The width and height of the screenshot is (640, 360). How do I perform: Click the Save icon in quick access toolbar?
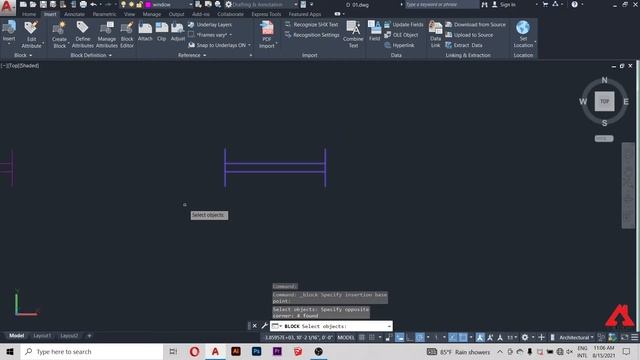click(43, 4)
